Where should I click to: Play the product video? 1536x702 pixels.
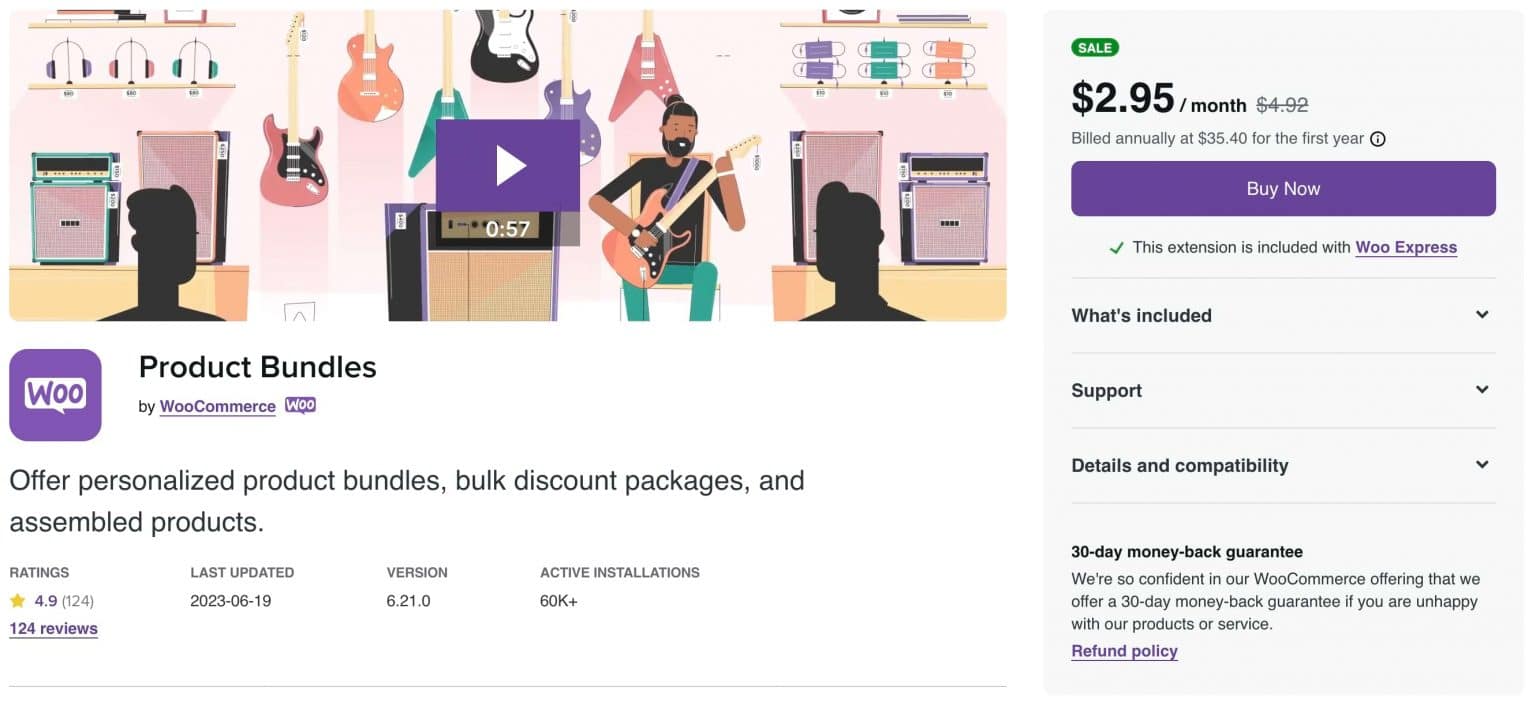pos(508,164)
